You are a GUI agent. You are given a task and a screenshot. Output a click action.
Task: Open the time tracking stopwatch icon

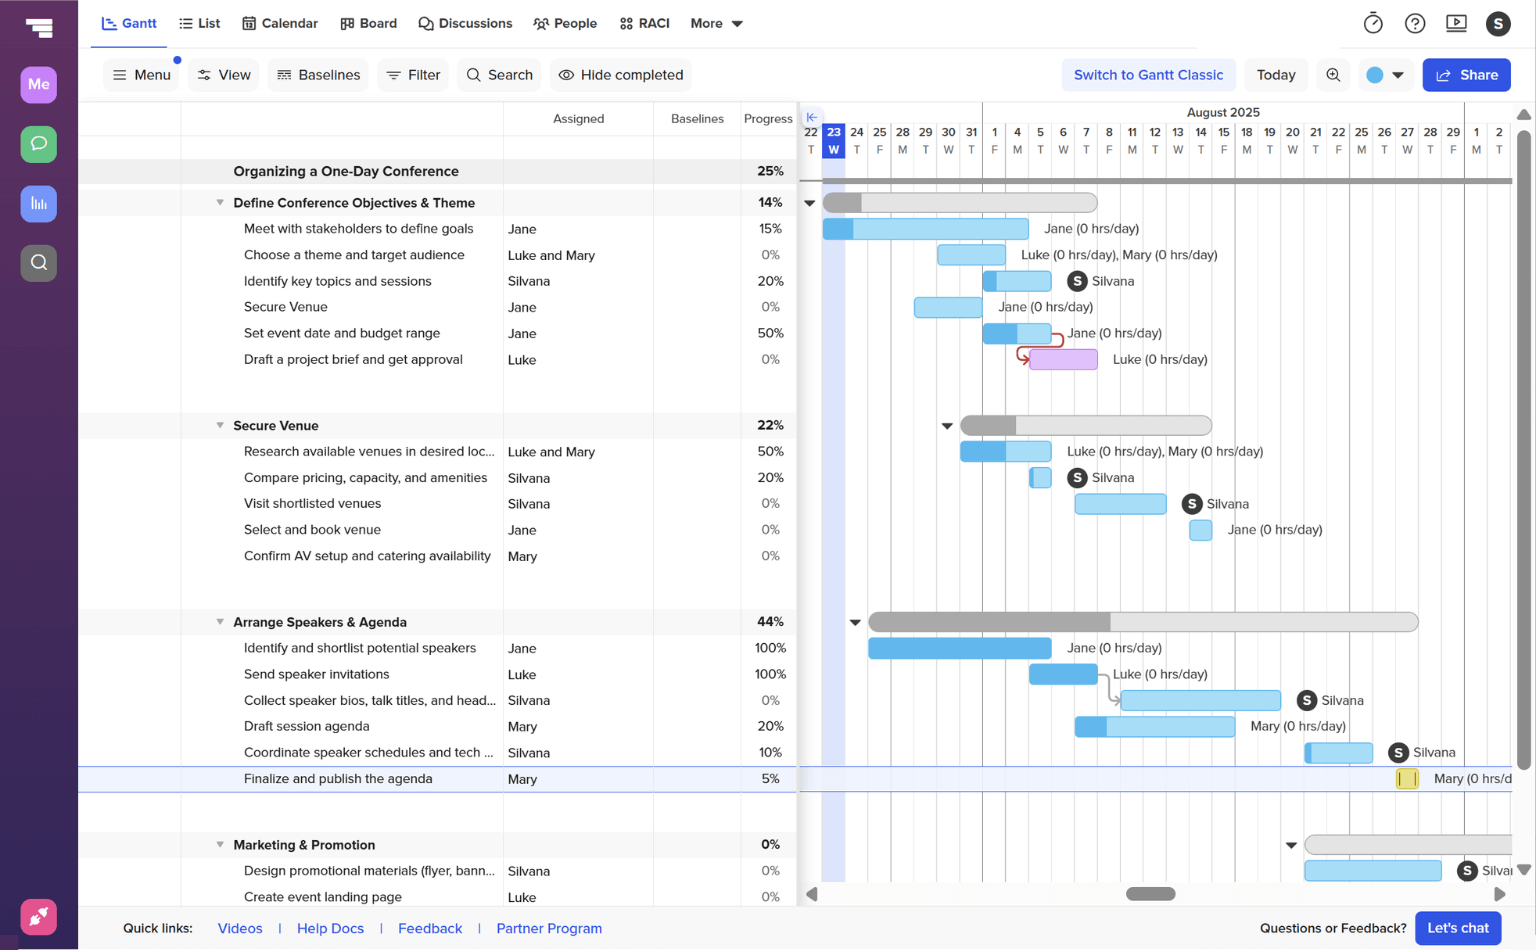[x=1373, y=22]
